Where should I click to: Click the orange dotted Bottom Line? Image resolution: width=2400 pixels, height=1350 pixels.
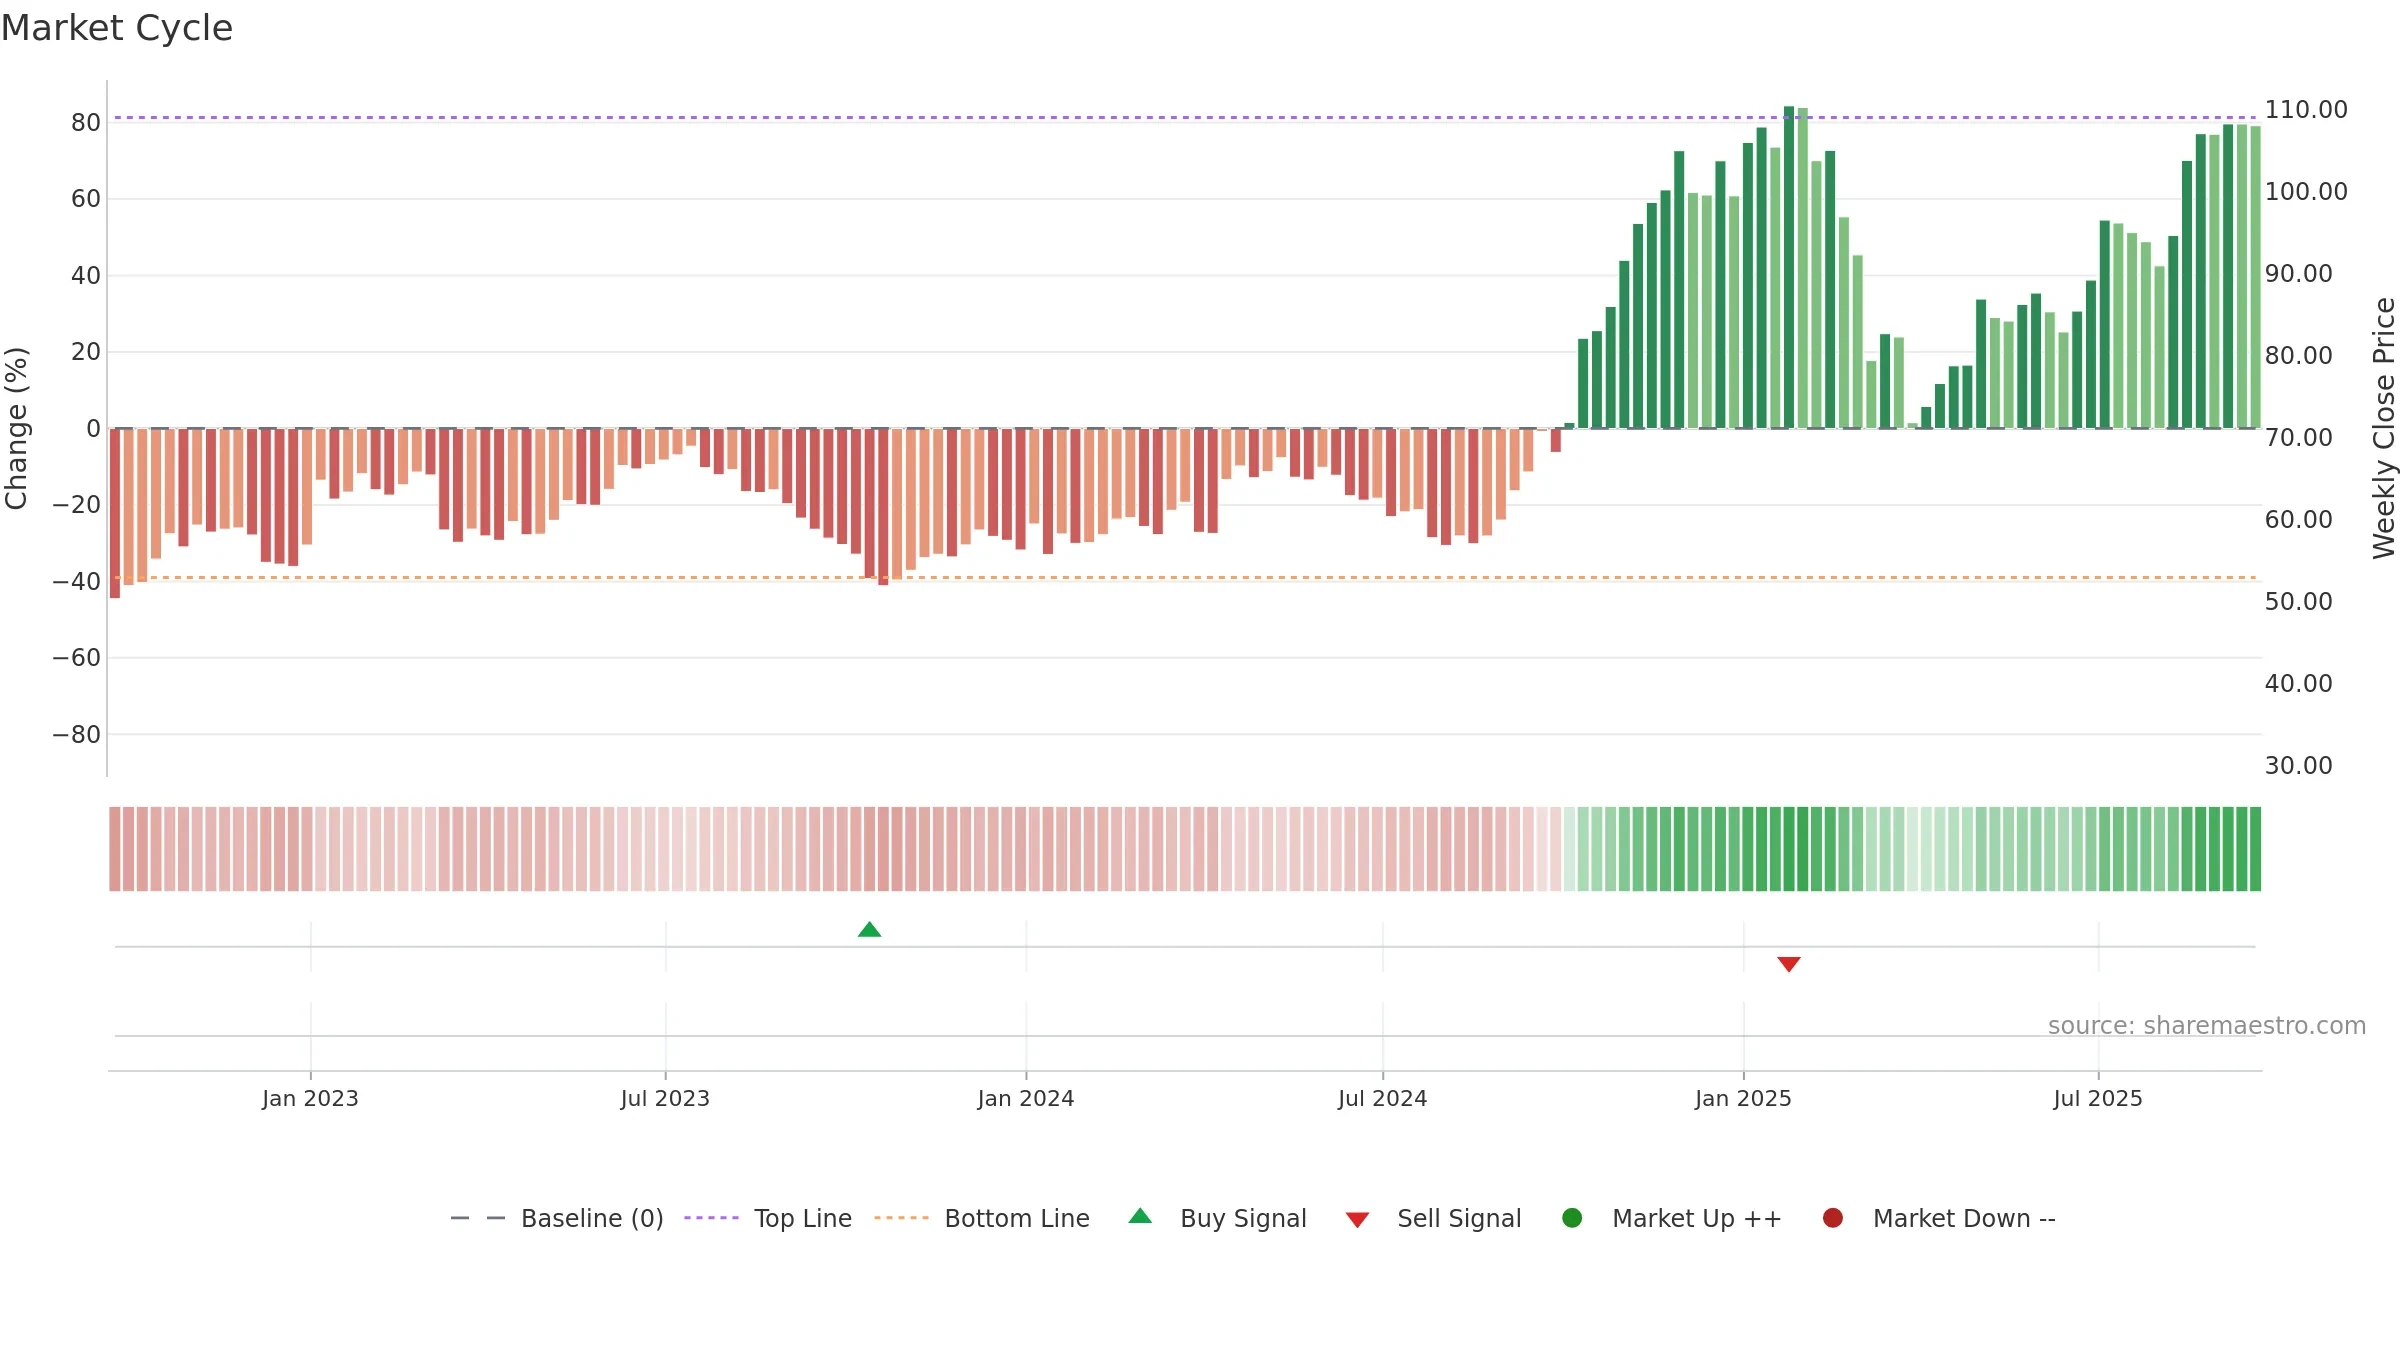tap(1185, 578)
